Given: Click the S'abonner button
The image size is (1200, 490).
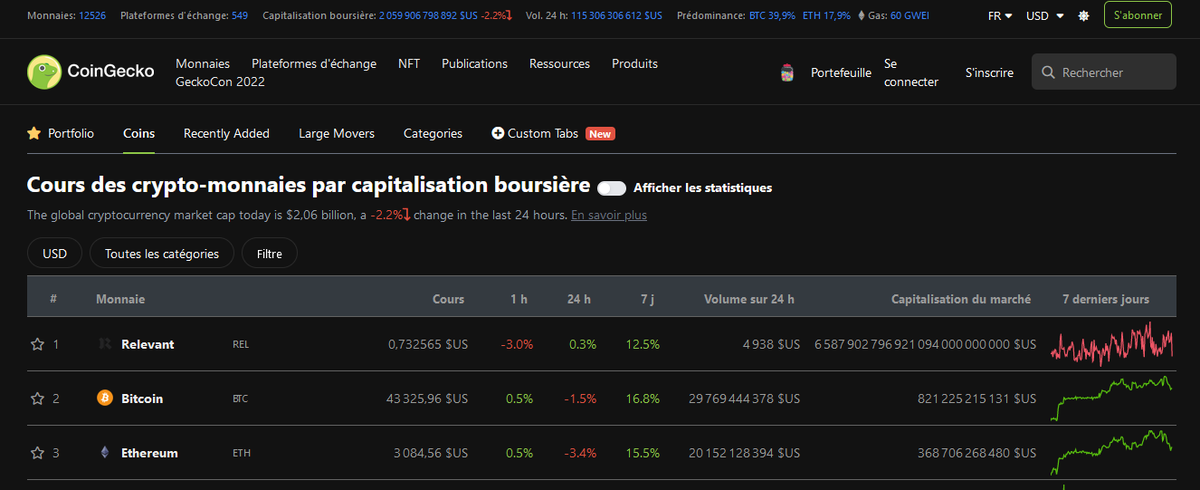Looking at the screenshot, I should (x=1138, y=16).
